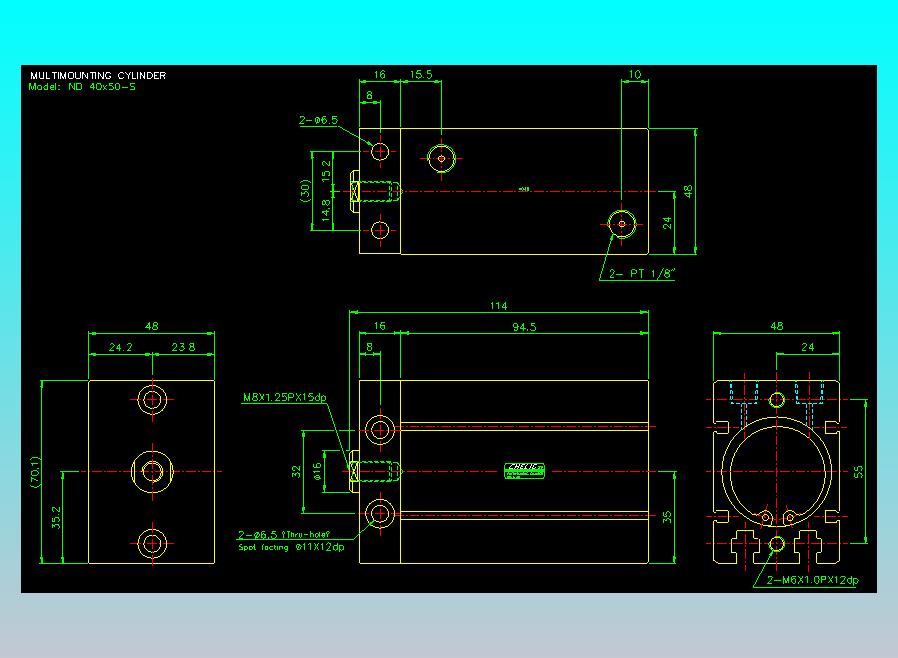Click the "14.8" vertical dimension
The height and width of the screenshot is (658, 898).
(326, 210)
